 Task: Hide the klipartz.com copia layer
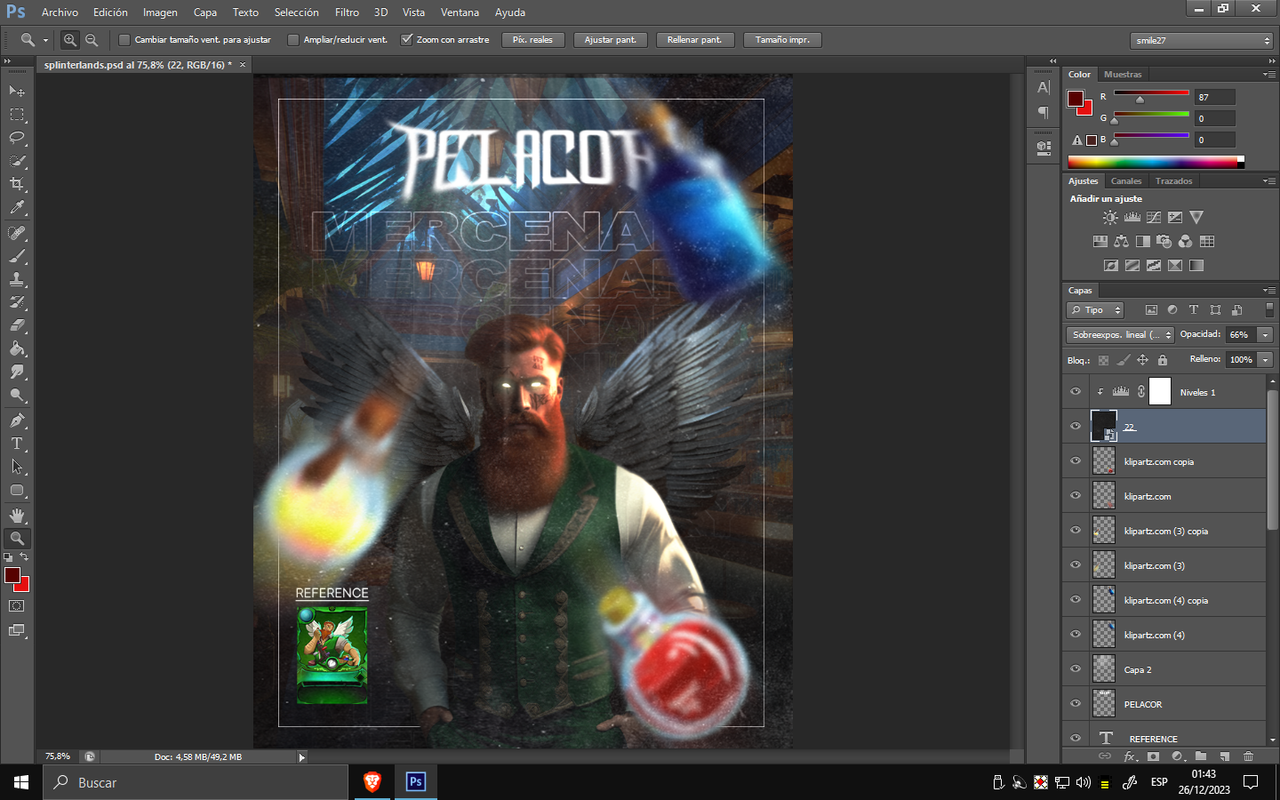pyautogui.click(x=1076, y=461)
